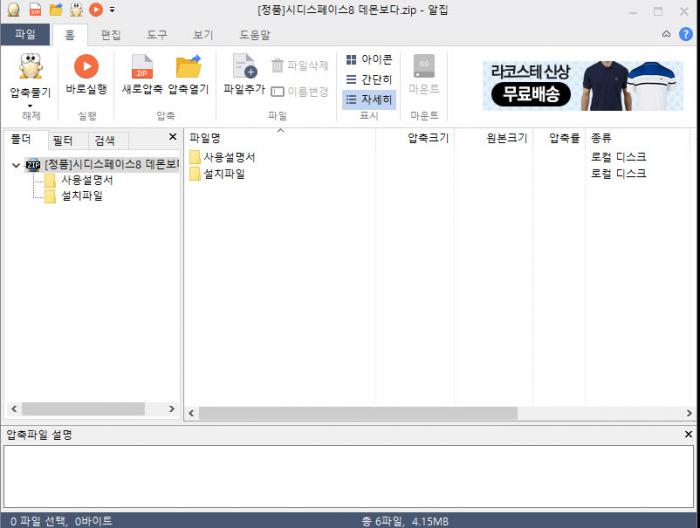Screen dimensions: 700x528
Task: Click the red ZIP icon in quick access bar
Action: point(35,10)
